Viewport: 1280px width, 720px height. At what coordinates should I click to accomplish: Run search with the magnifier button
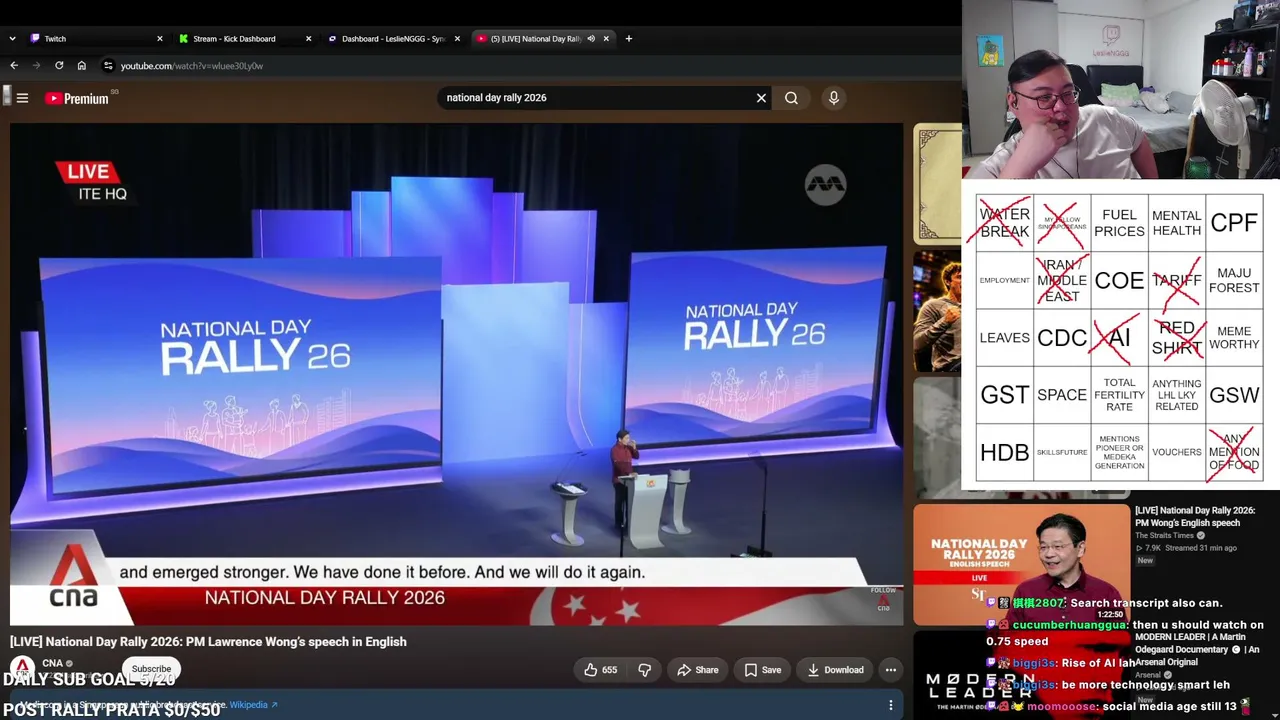[791, 98]
